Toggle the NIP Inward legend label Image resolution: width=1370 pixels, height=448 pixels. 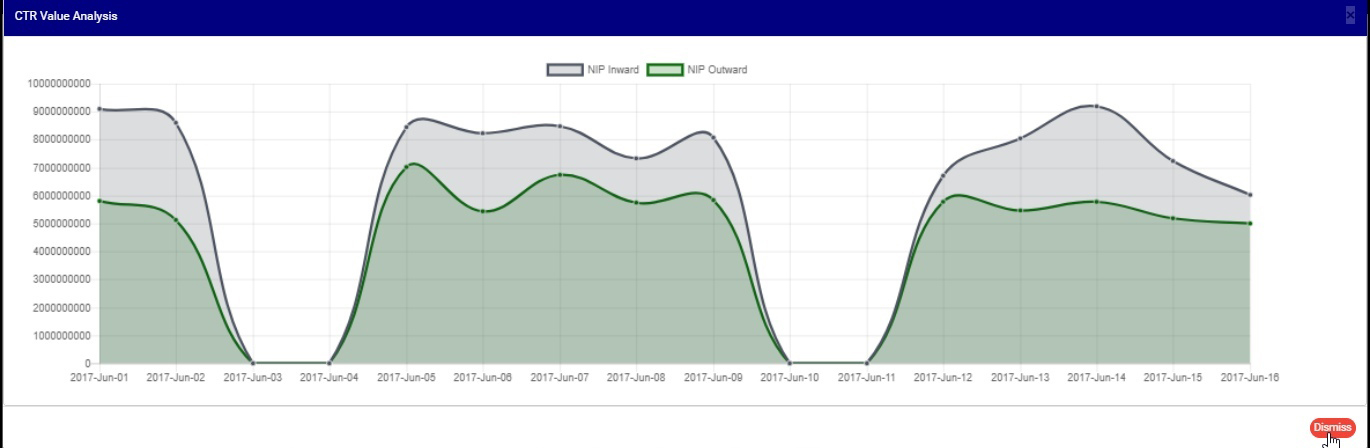tap(613, 70)
